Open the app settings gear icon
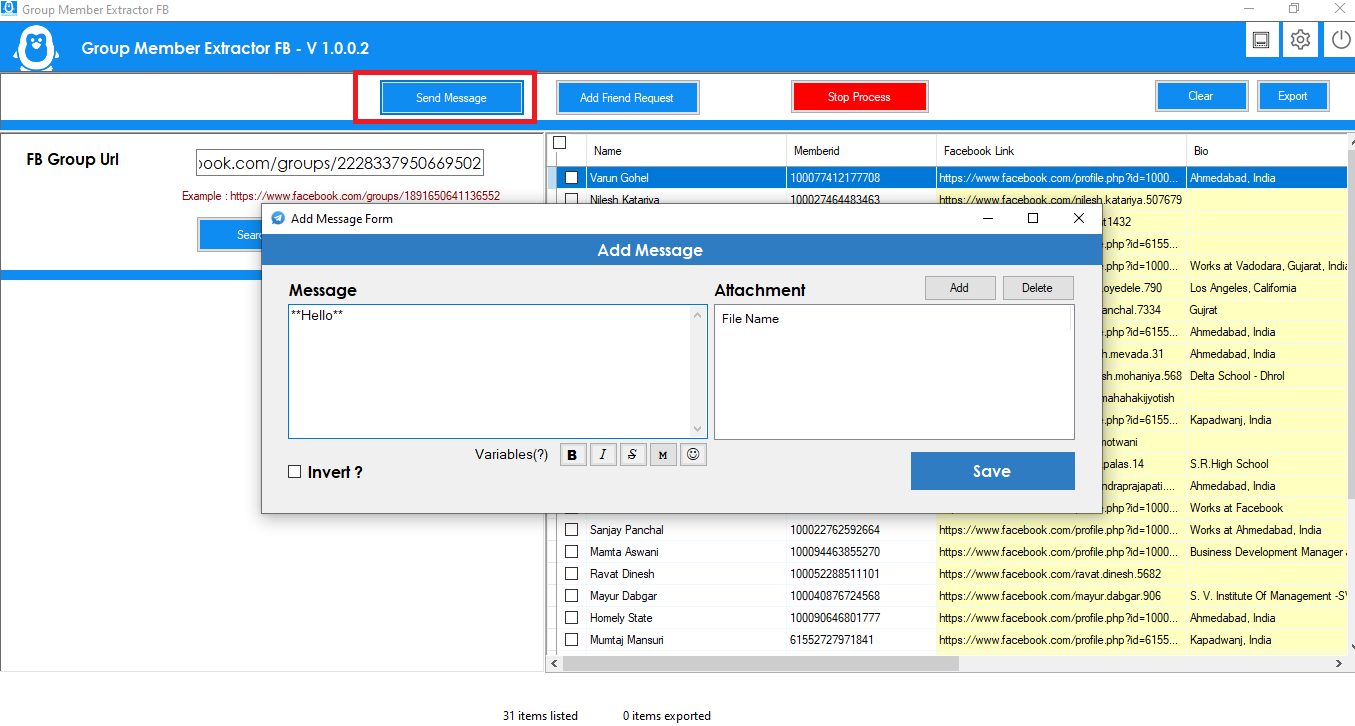The width and height of the screenshot is (1355, 726). pyautogui.click(x=1300, y=39)
